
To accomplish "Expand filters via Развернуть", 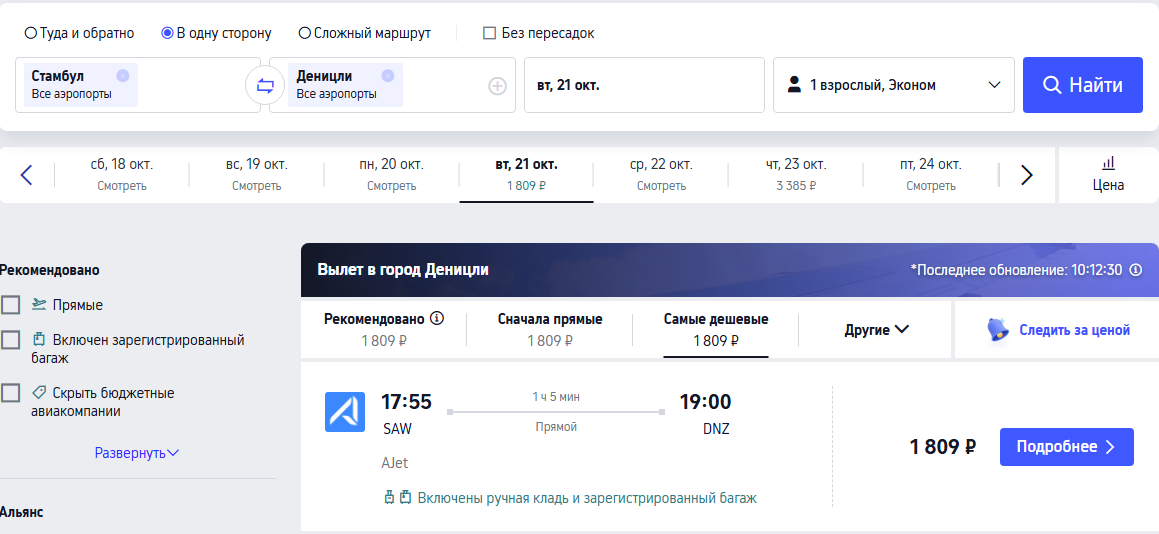I will pyautogui.click(x=137, y=453).
